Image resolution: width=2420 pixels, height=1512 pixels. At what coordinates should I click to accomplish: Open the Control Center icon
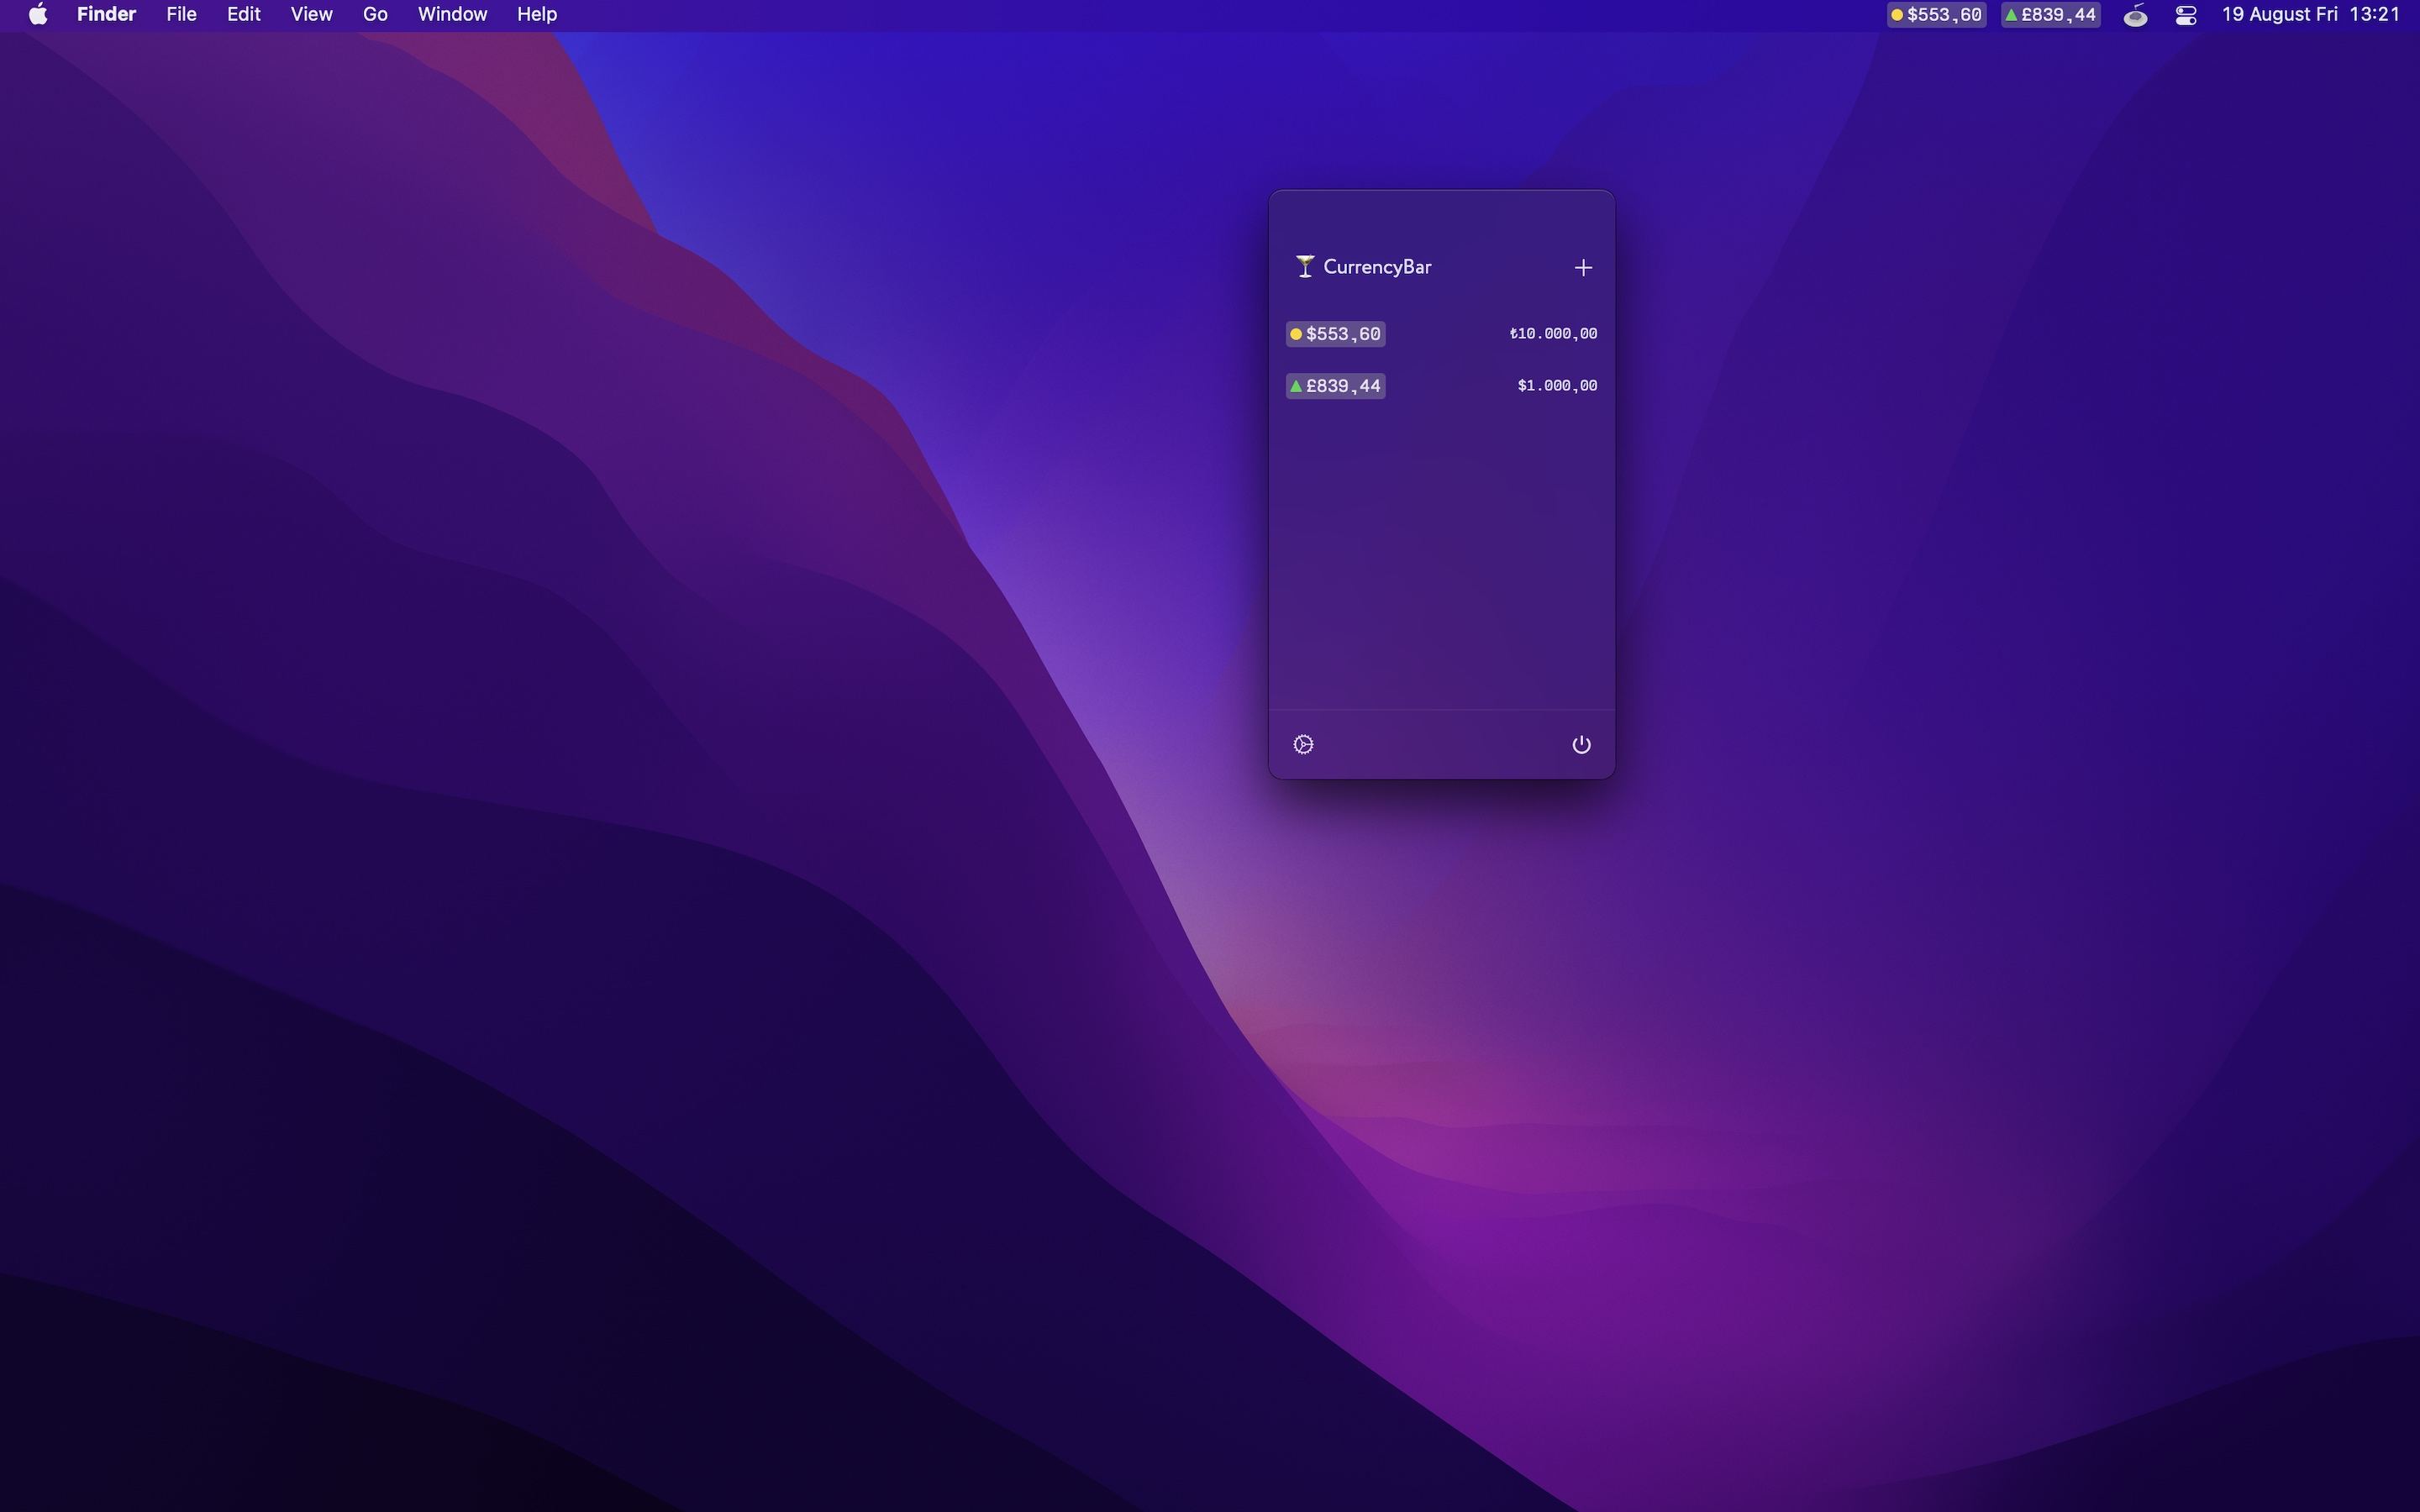[2185, 15]
